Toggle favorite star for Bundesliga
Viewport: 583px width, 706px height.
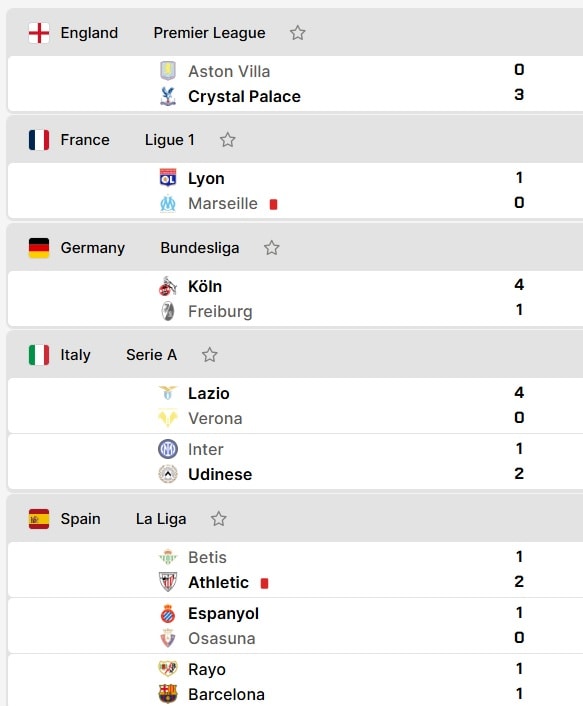coord(271,248)
